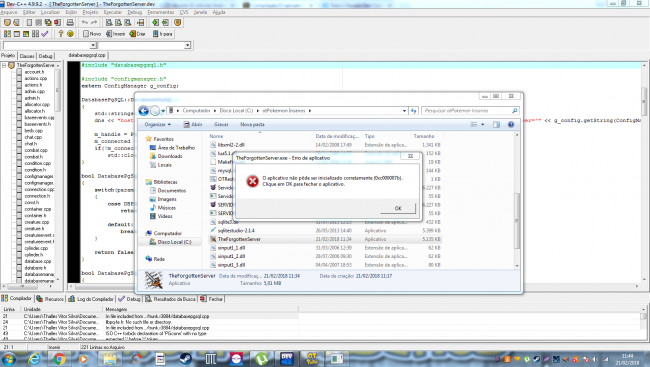Click OK in the error dialog
The image size is (650, 367).
point(398,208)
